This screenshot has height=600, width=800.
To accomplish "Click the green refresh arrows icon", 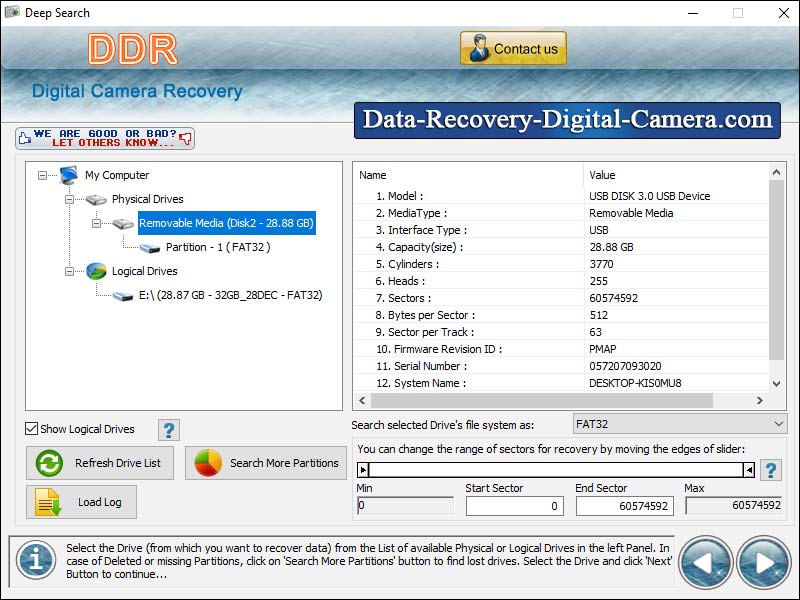I will [49, 463].
